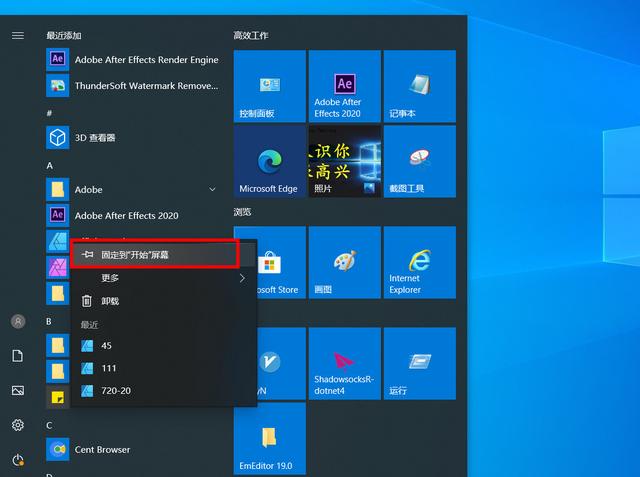This screenshot has width=640, height=477.
Task: Open the Paint (画图) tile
Action: point(344,262)
